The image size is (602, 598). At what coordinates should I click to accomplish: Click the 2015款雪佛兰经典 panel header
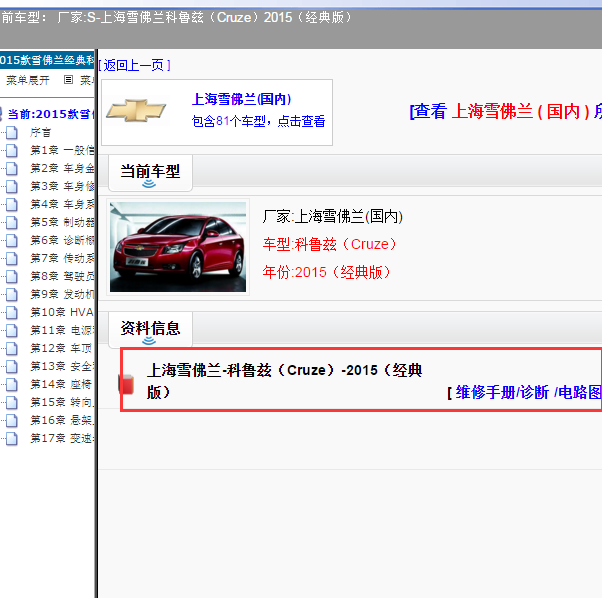coord(47,60)
